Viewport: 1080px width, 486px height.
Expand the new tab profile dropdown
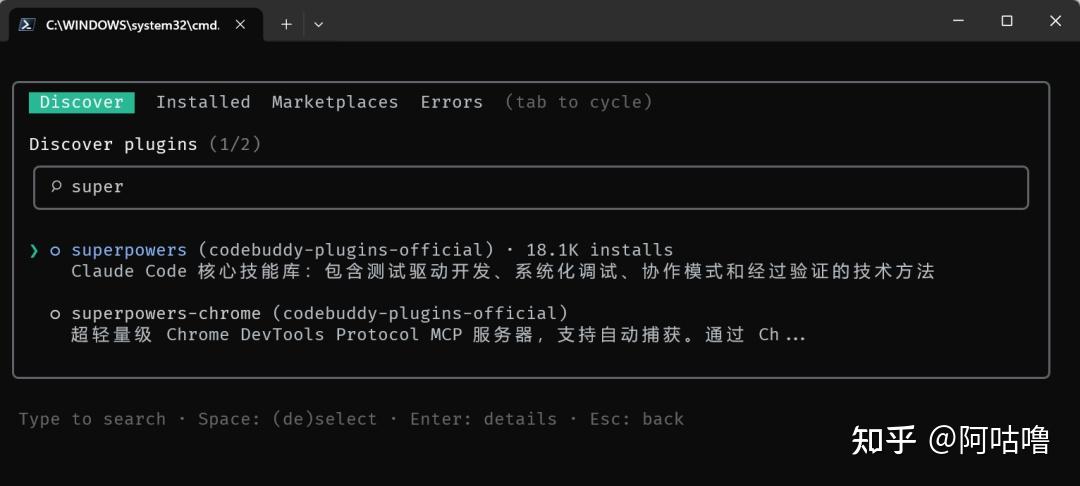tap(318, 24)
